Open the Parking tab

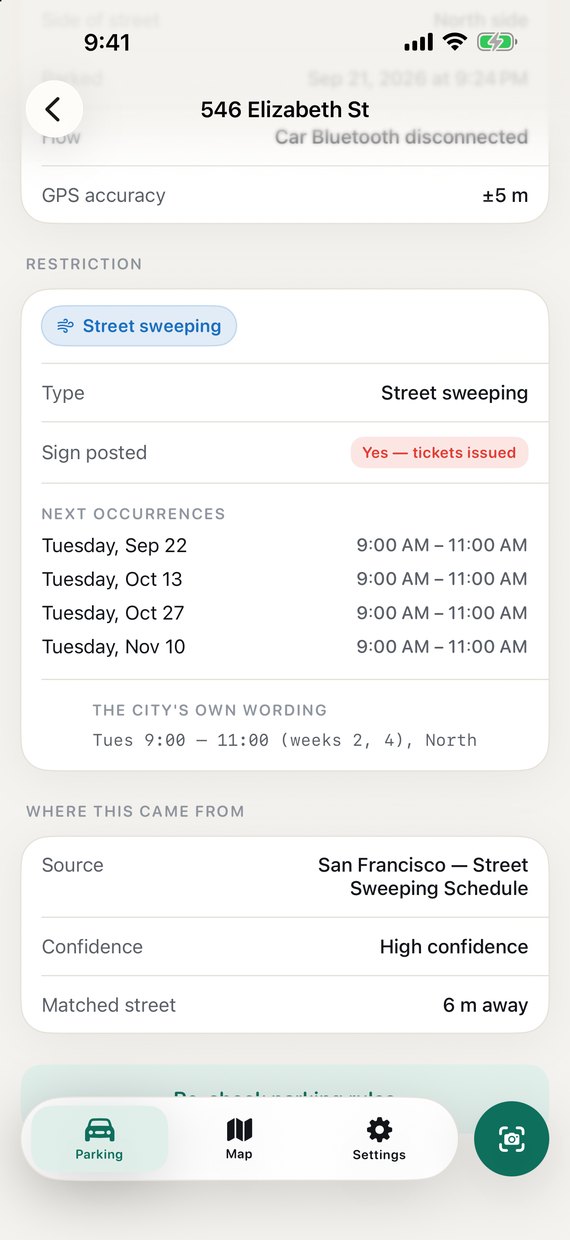pos(99,1139)
